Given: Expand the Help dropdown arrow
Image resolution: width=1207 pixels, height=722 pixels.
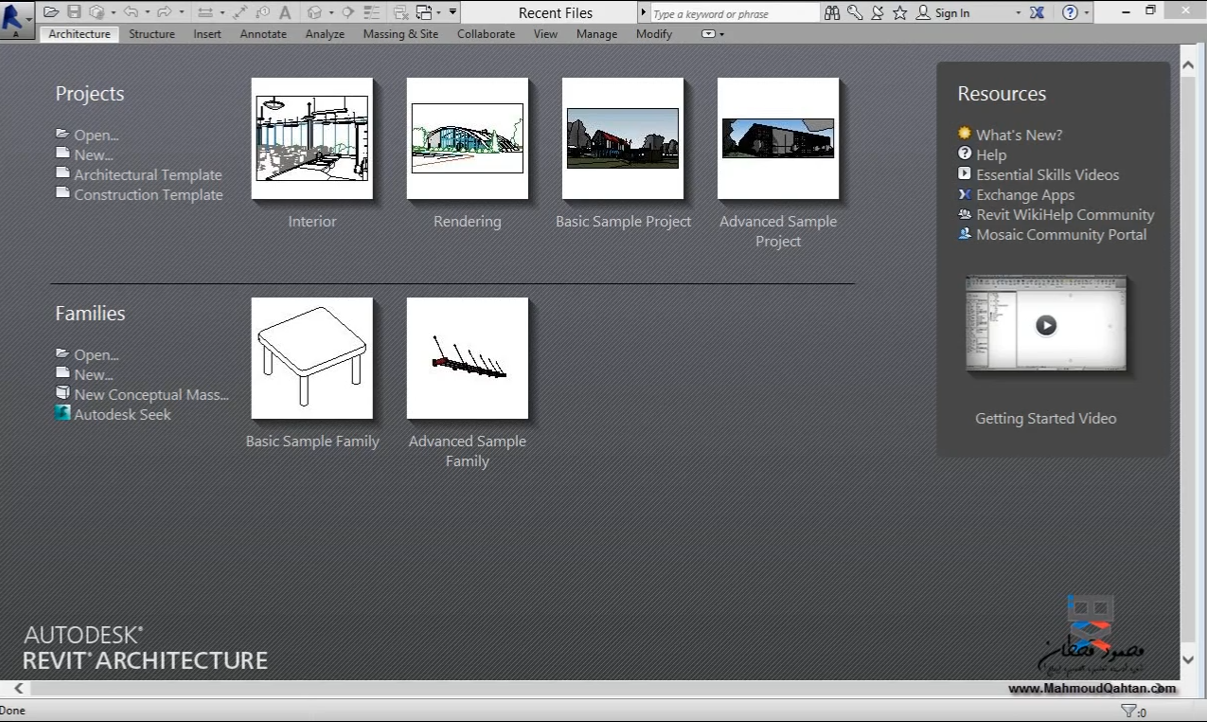Looking at the screenshot, I should click(1086, 13).
